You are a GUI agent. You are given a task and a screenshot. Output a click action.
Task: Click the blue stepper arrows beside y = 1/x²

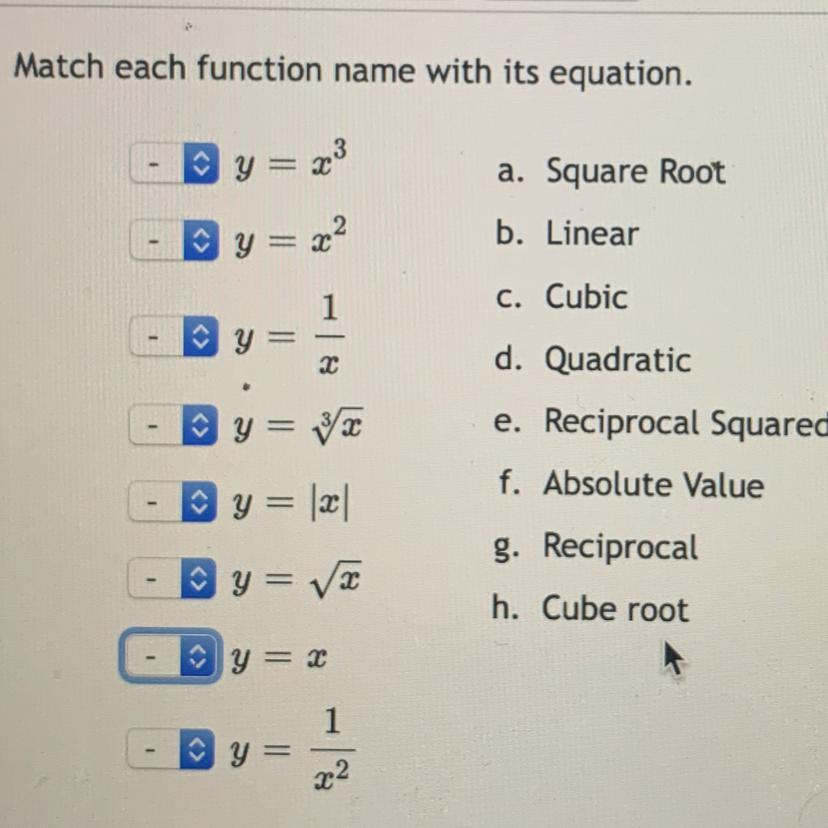pos(197,749)
